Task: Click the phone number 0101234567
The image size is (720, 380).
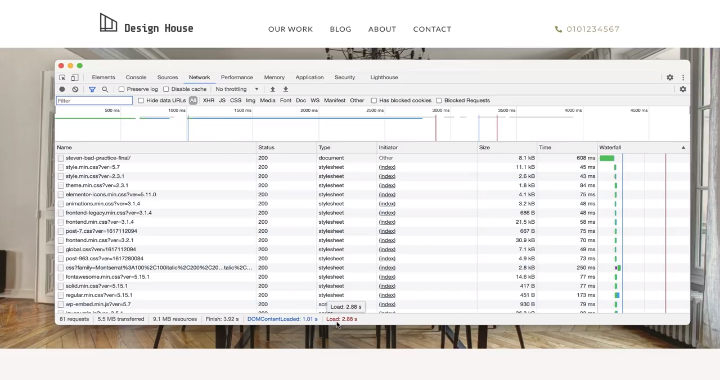Action: (x=593, y=29)
